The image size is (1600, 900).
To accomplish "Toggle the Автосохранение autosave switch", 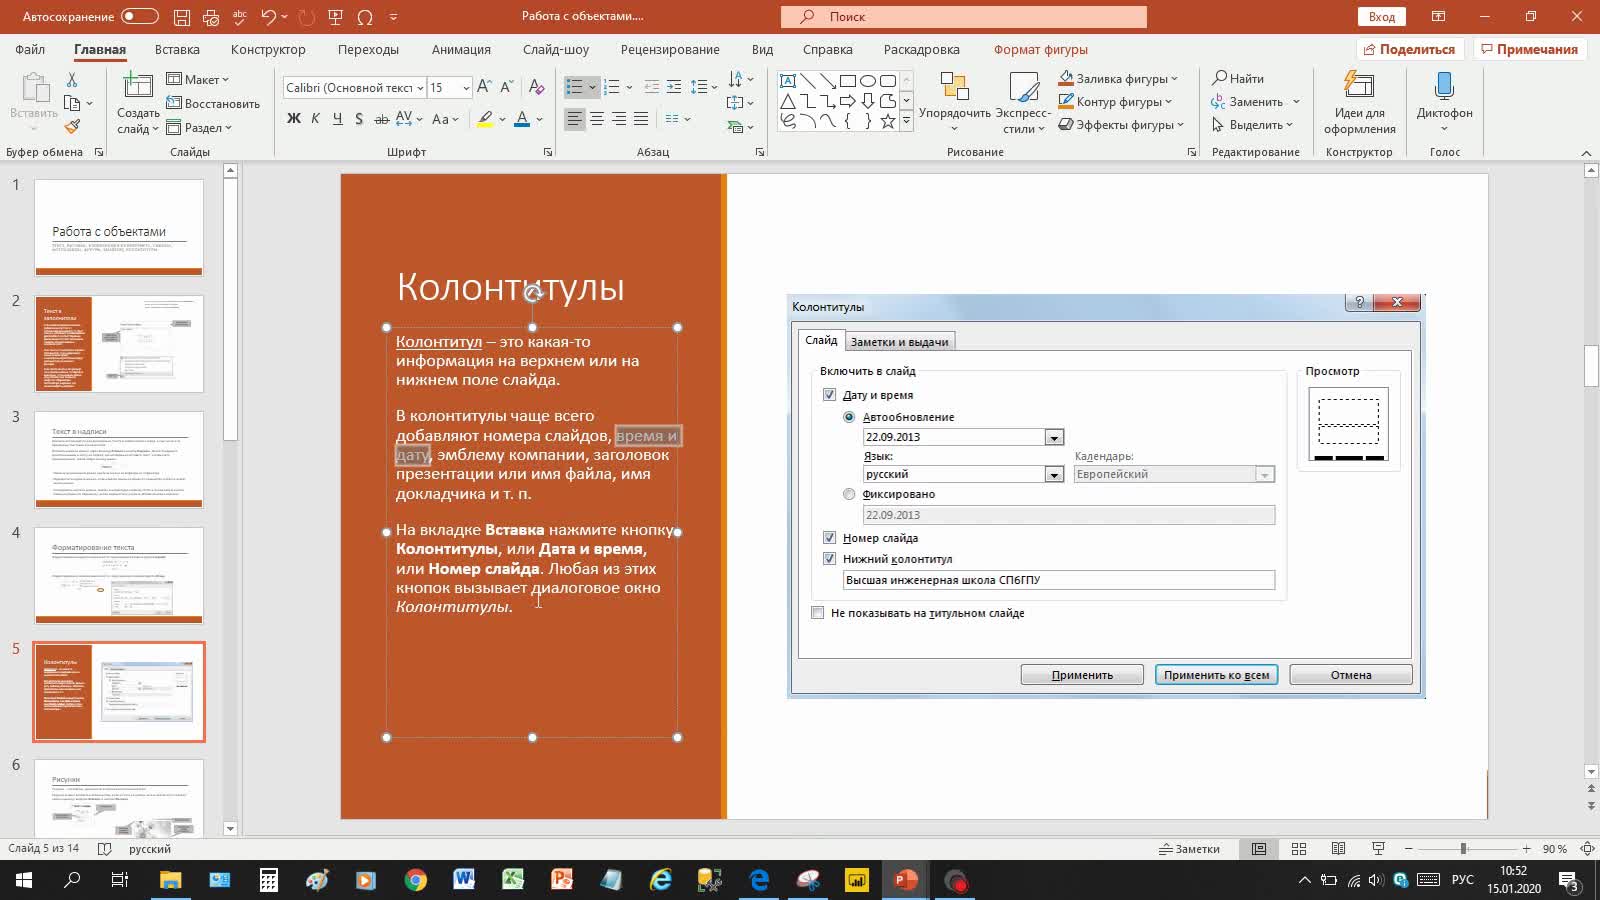I will tap(140, 16).
